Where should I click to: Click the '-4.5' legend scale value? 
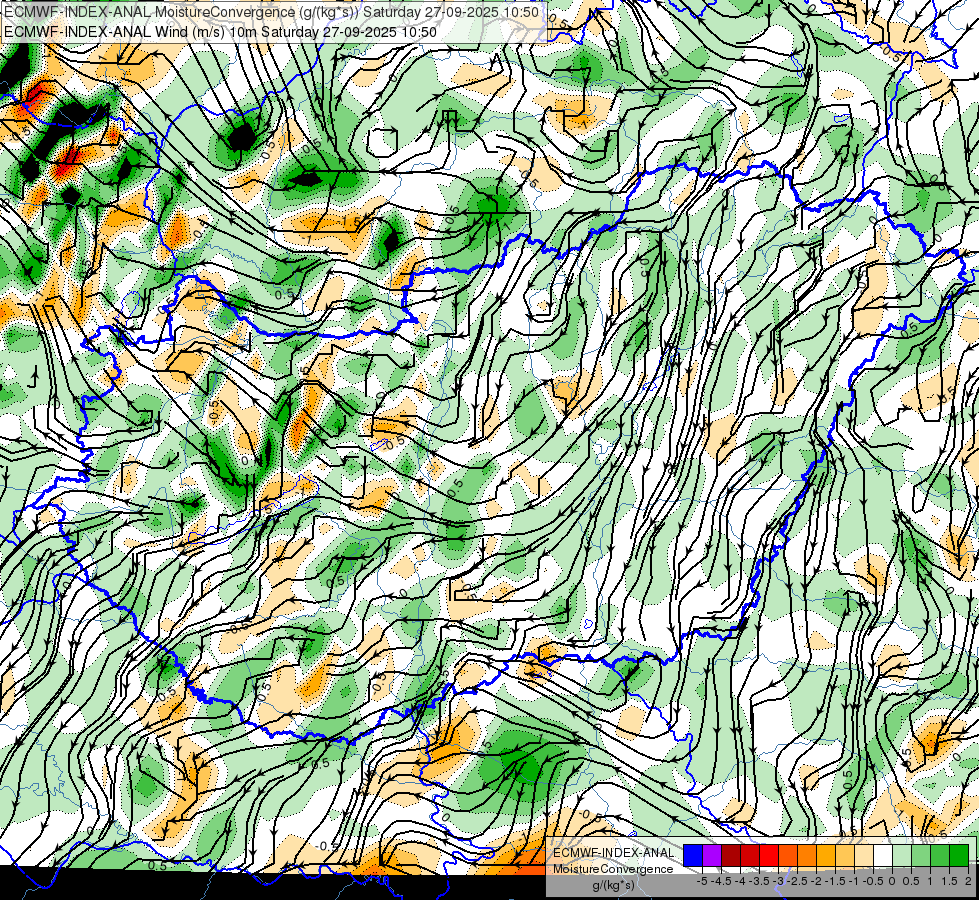(x=721, y=881)
